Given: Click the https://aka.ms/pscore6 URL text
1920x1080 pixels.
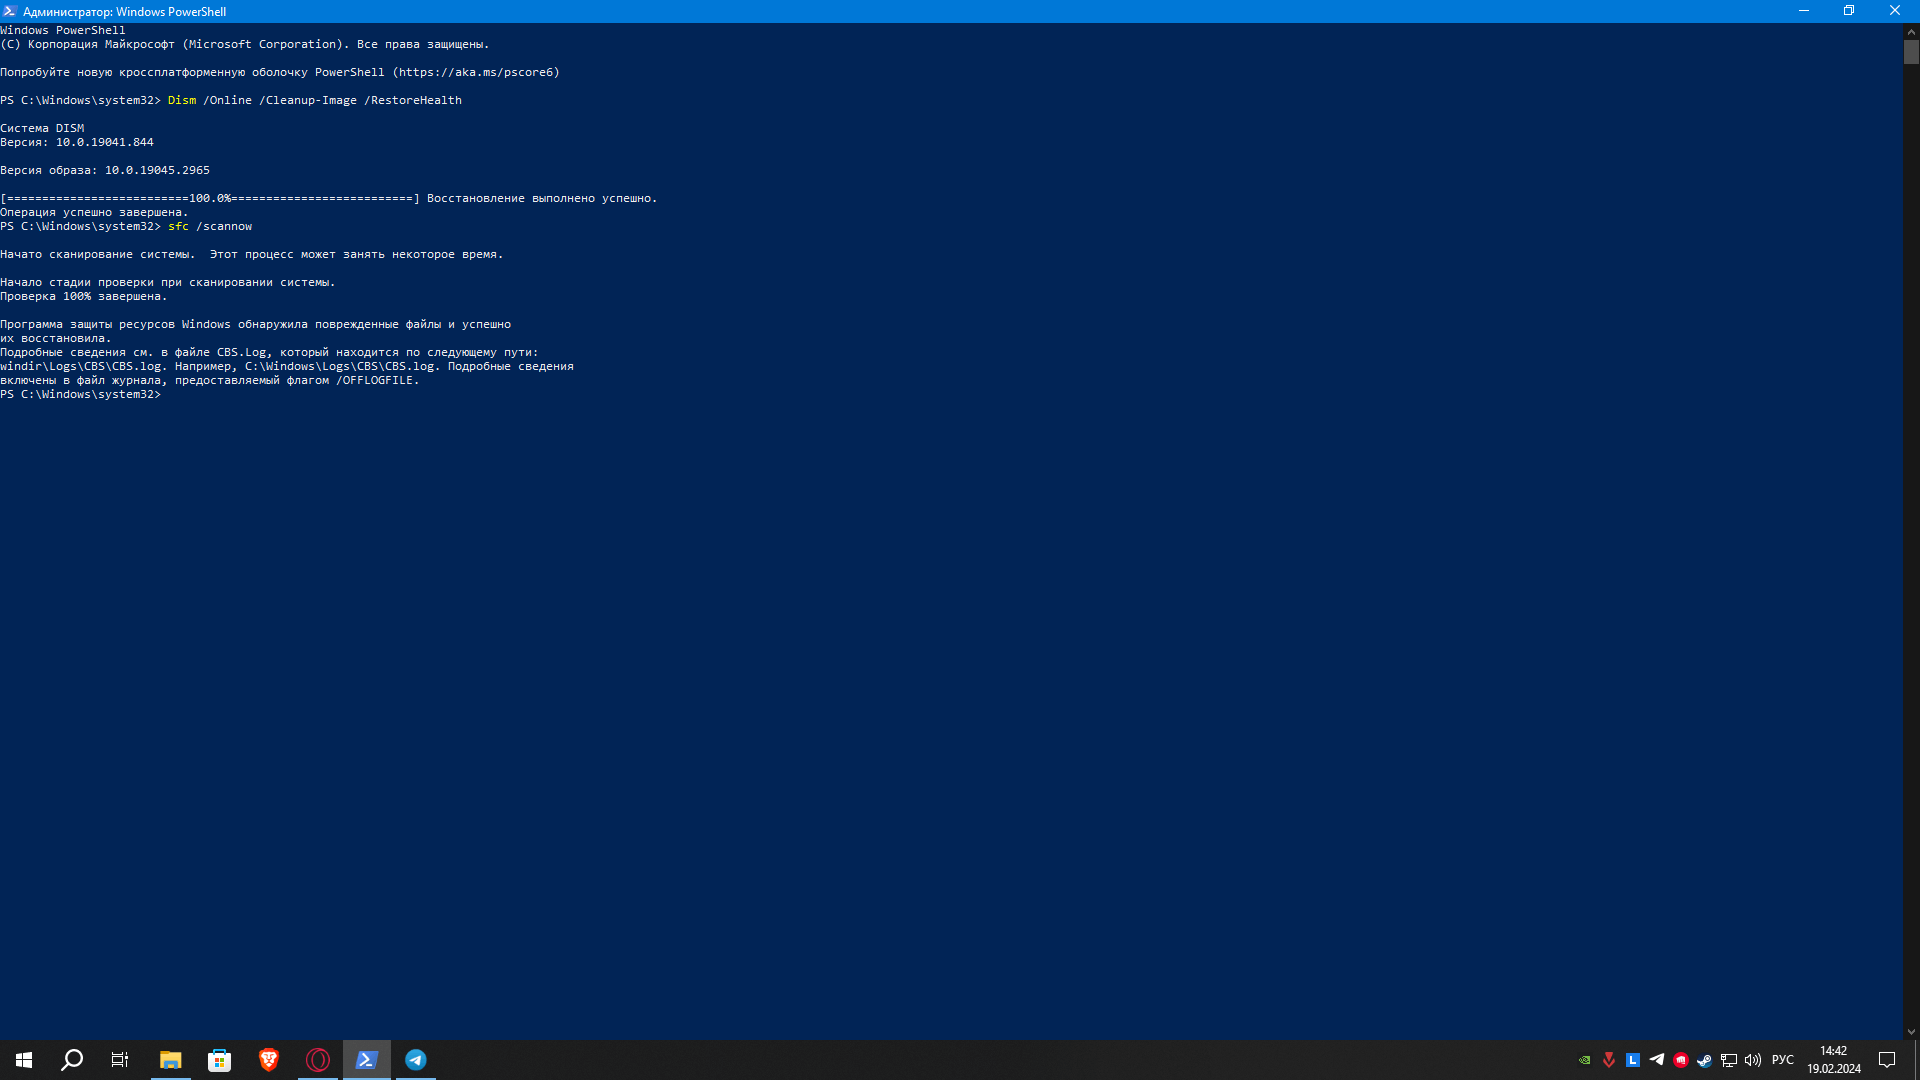Looking at the screenshot, I should pyautogui.click(x=476, y=72).
